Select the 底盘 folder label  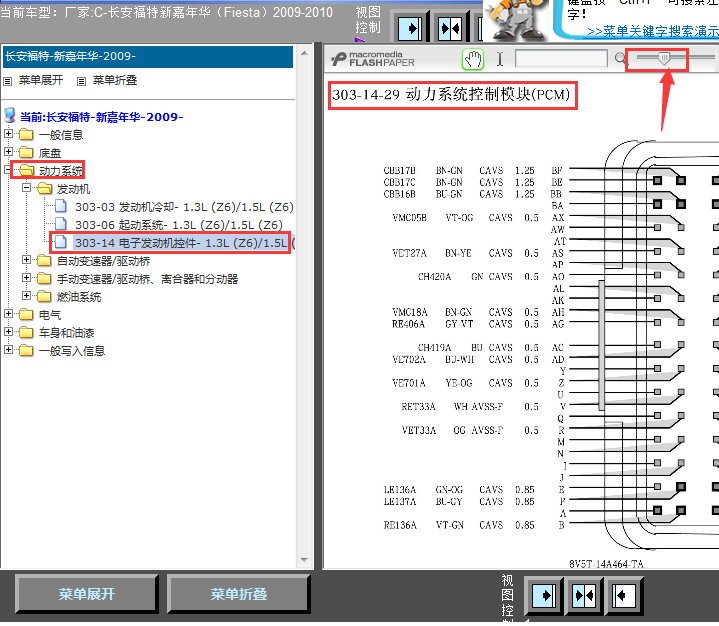click(50, 153)
